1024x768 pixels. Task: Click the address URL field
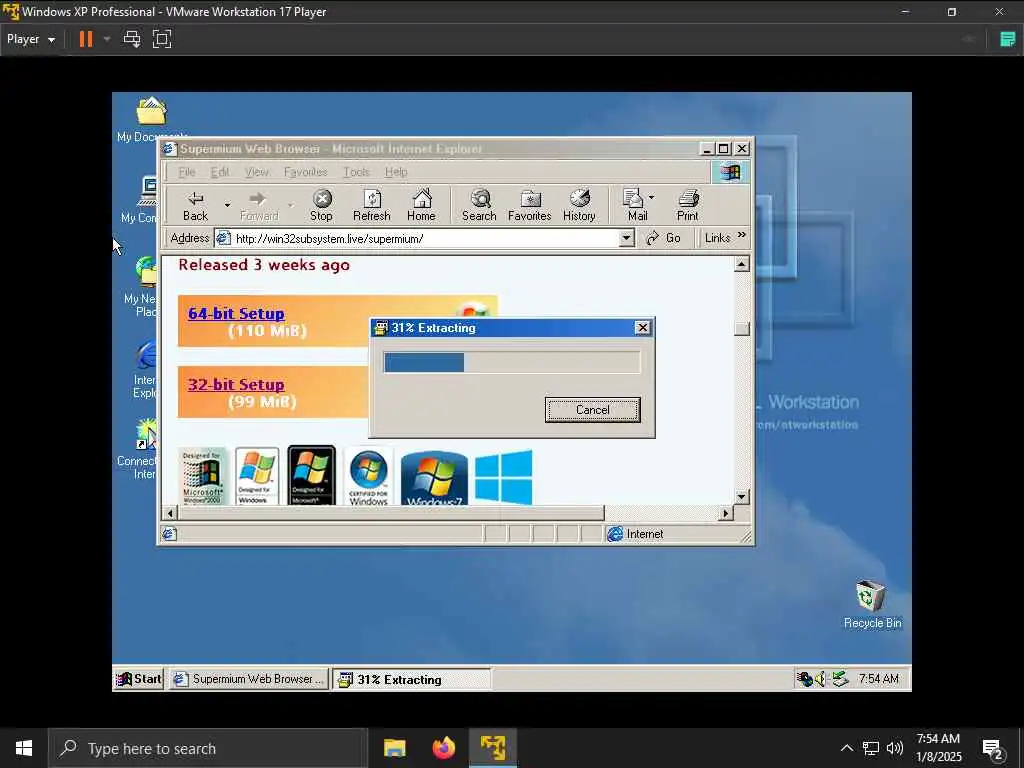[424, 238]
